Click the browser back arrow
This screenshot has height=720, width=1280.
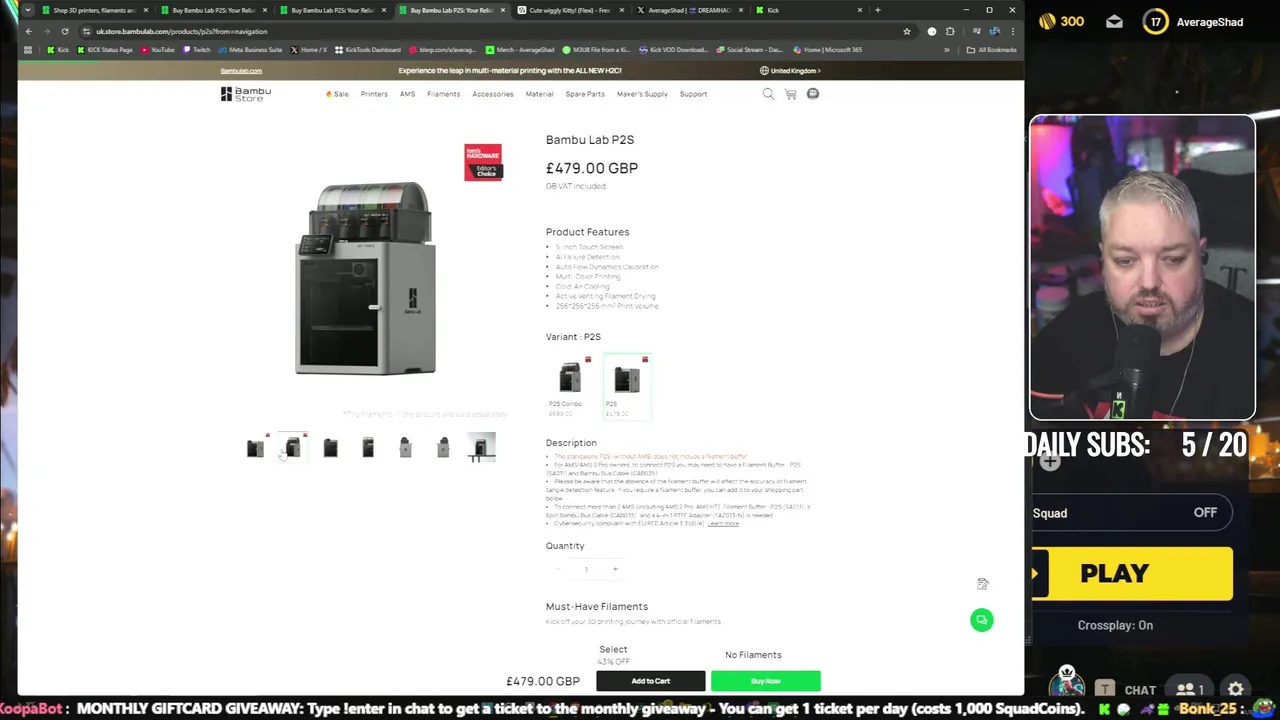[28, 31]
